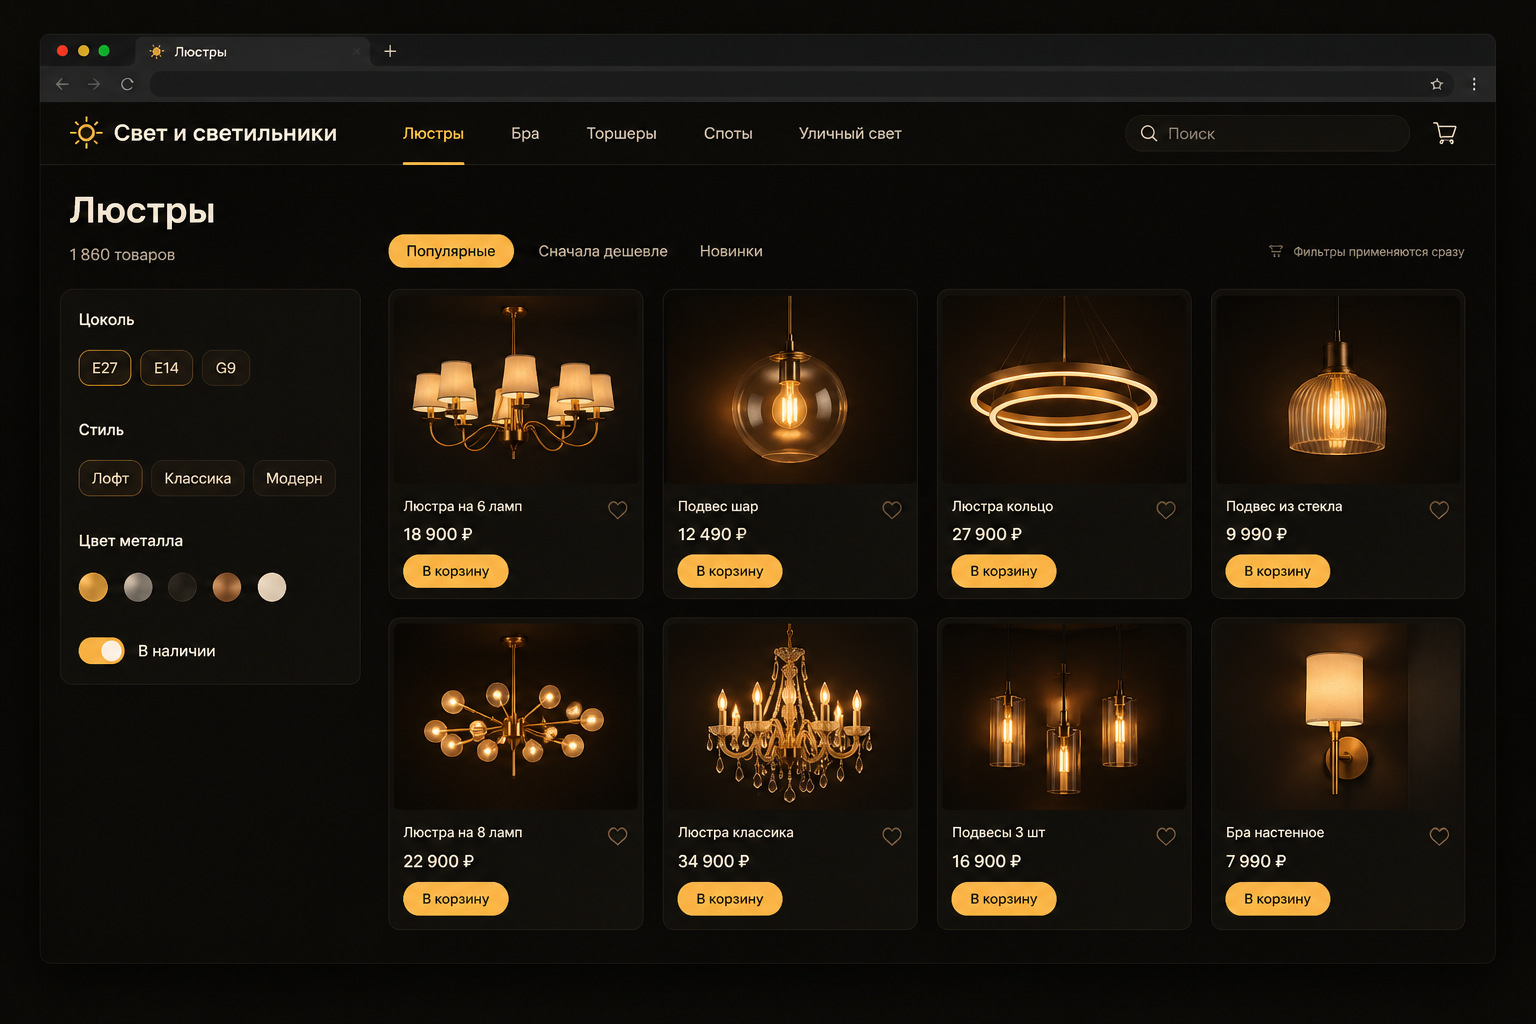
Task: Open Подвес из стекла product image
Action: tap(1338, 389)
